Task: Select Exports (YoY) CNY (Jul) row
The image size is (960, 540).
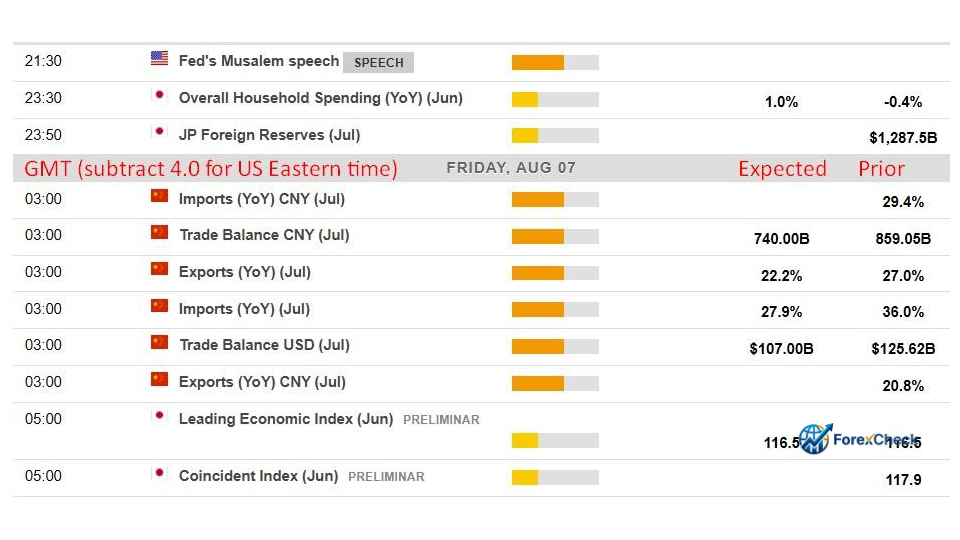Action: (481, 383)
